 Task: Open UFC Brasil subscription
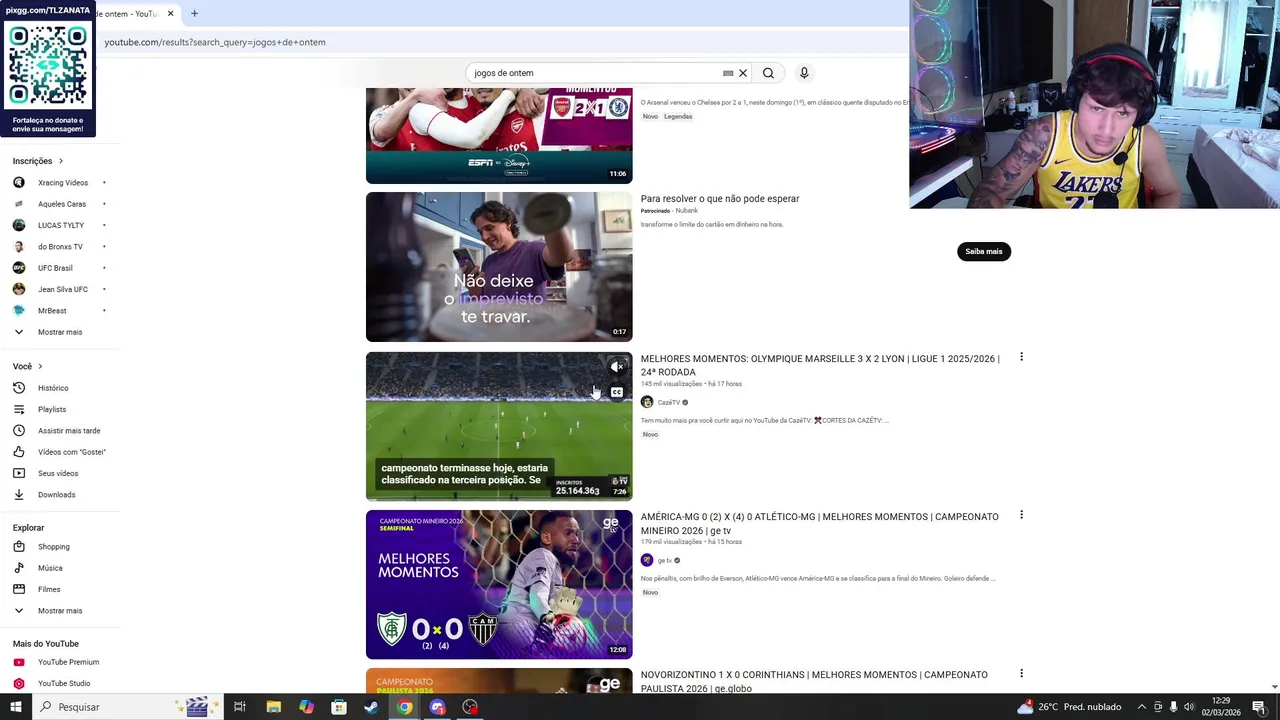[55, 268]
